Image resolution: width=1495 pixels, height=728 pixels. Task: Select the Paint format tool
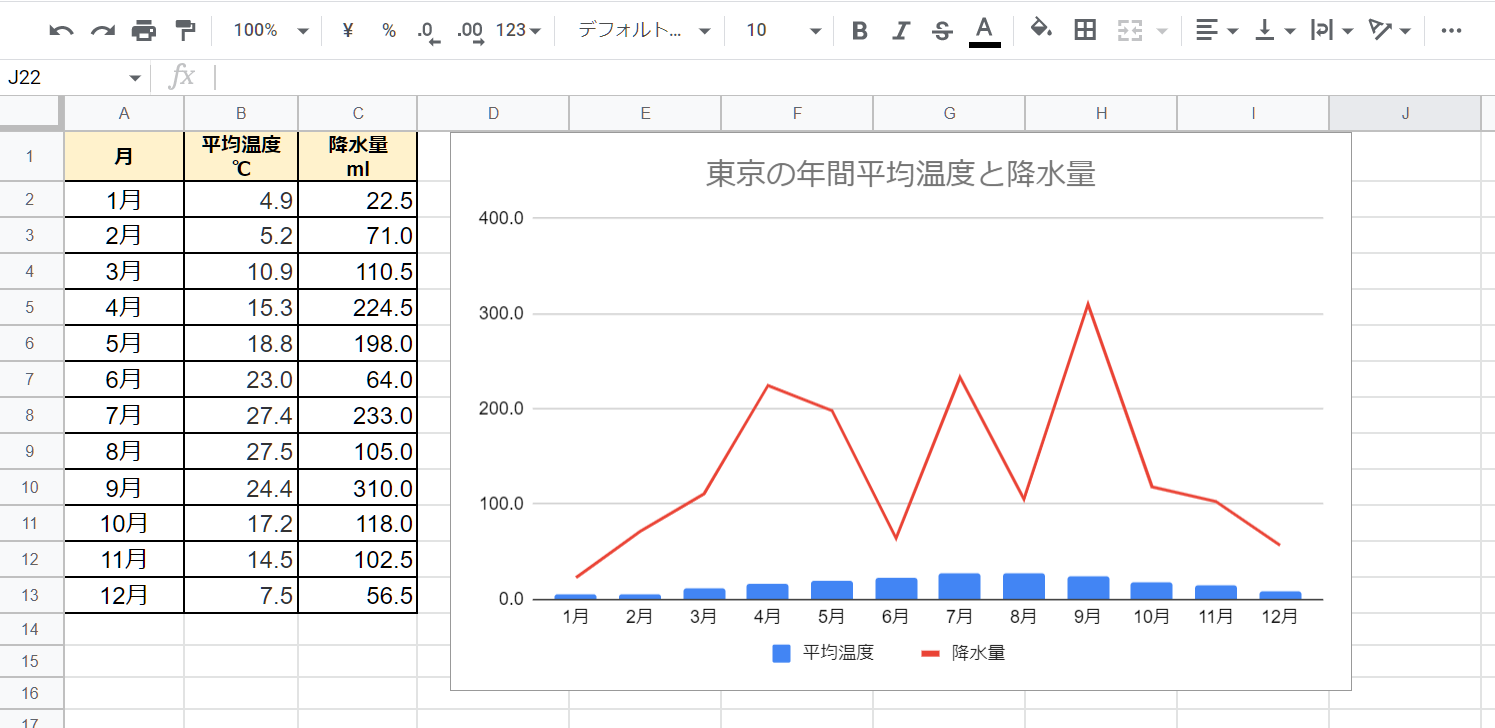[185, 31]
